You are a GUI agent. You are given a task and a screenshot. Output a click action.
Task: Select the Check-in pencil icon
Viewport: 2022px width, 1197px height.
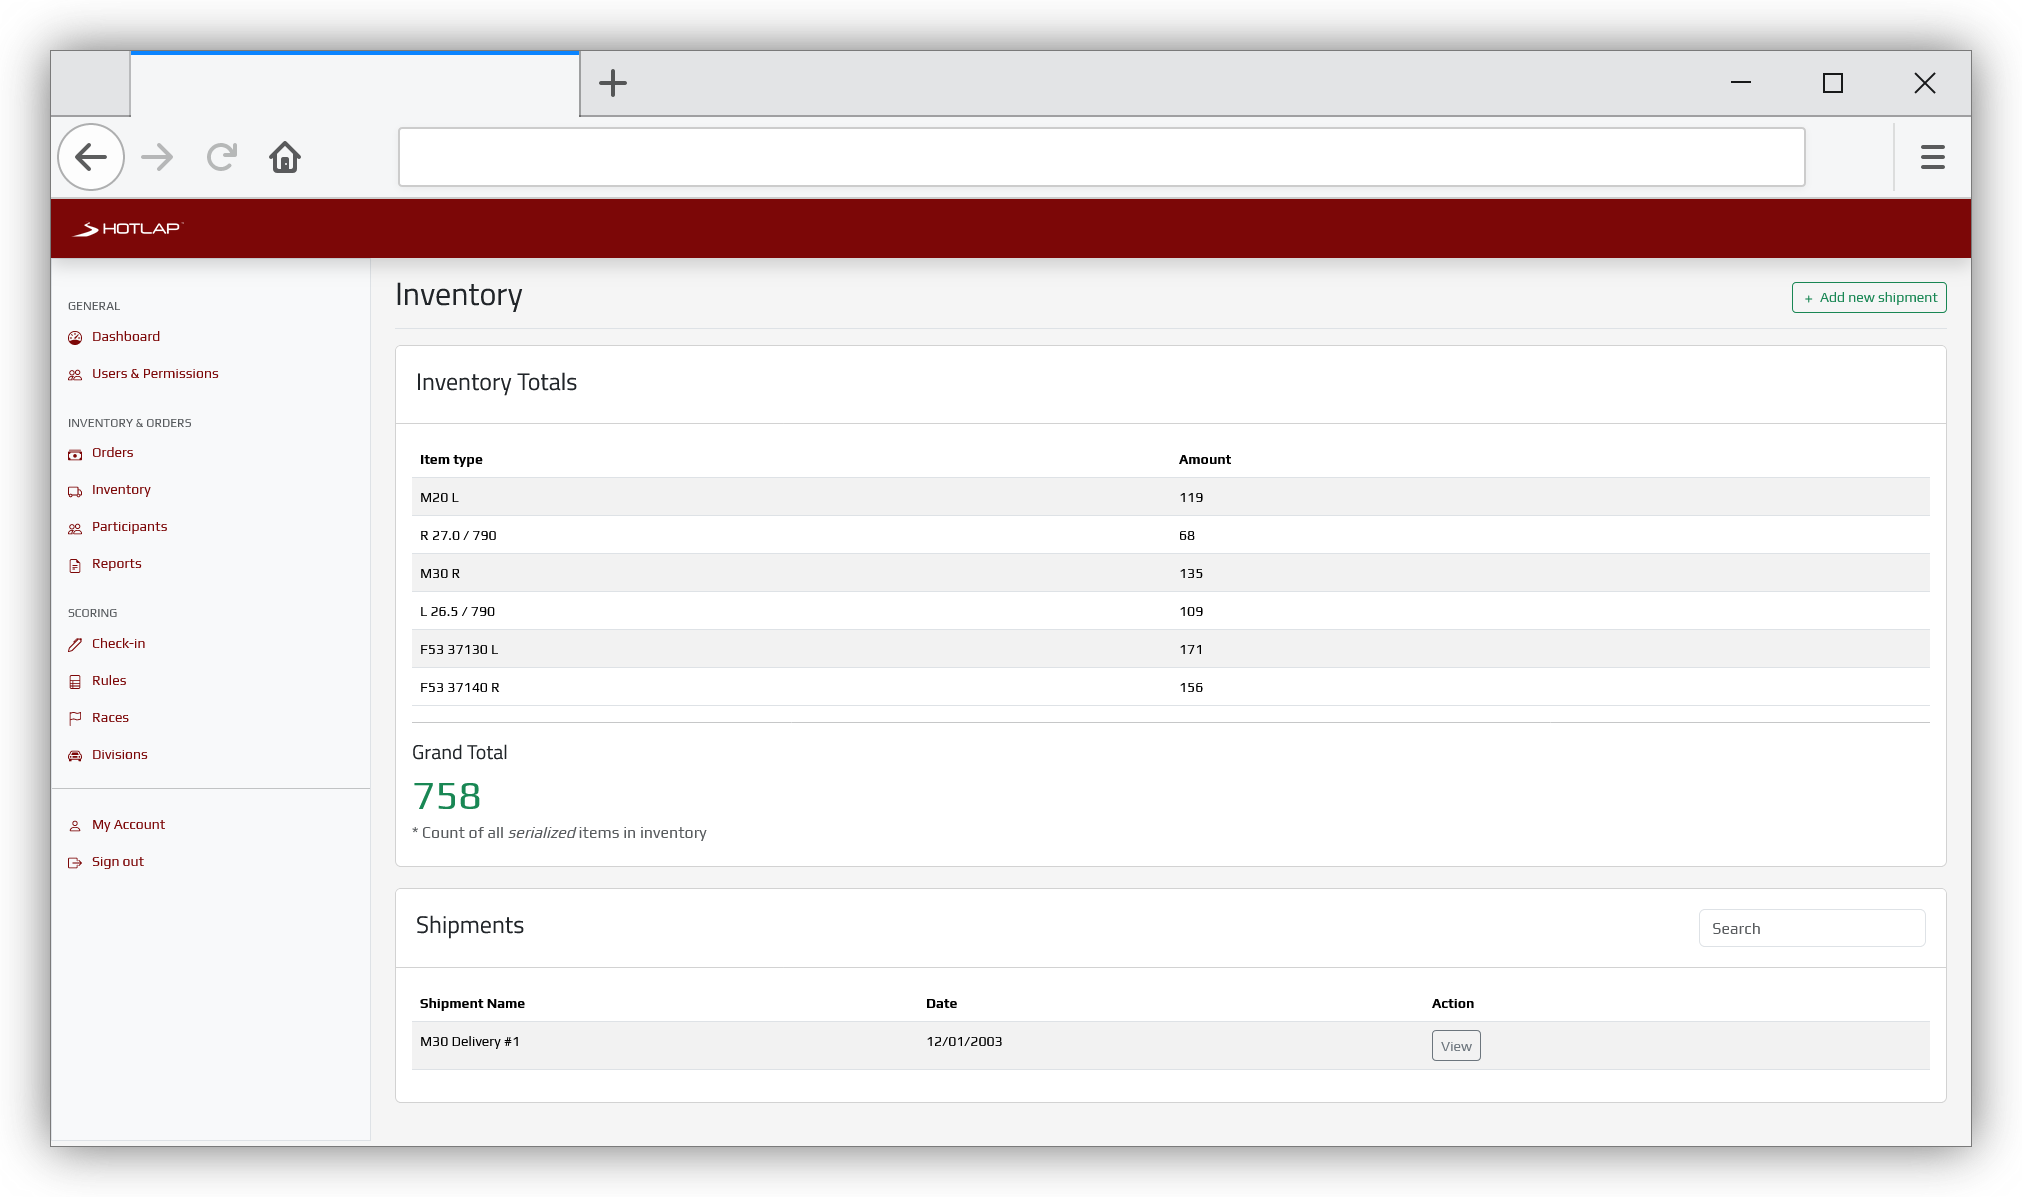coord(75,644)
